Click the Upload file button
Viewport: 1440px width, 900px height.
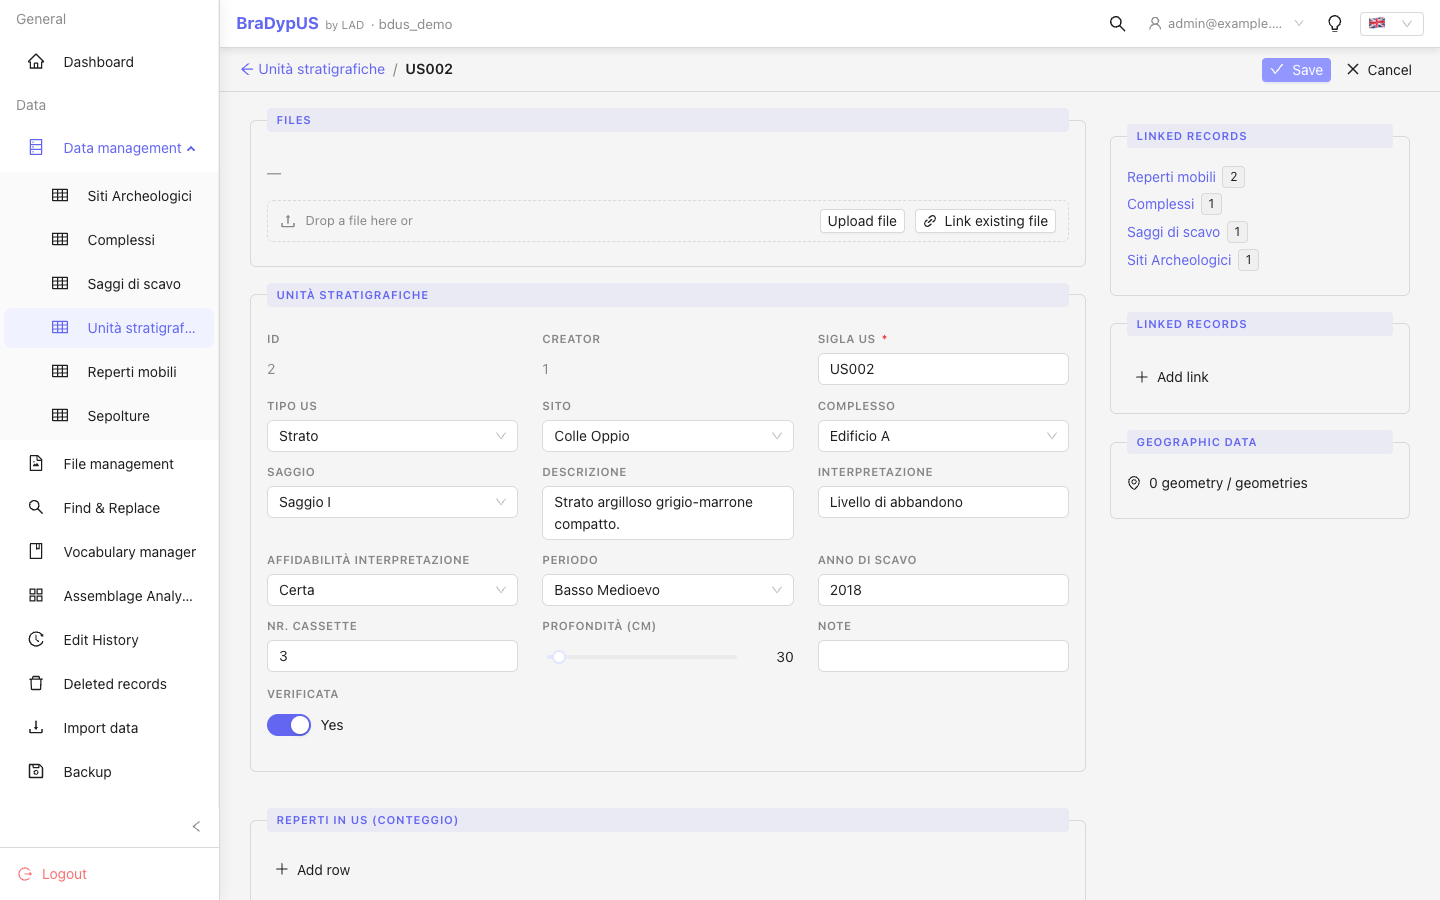[x=862, y=221]
